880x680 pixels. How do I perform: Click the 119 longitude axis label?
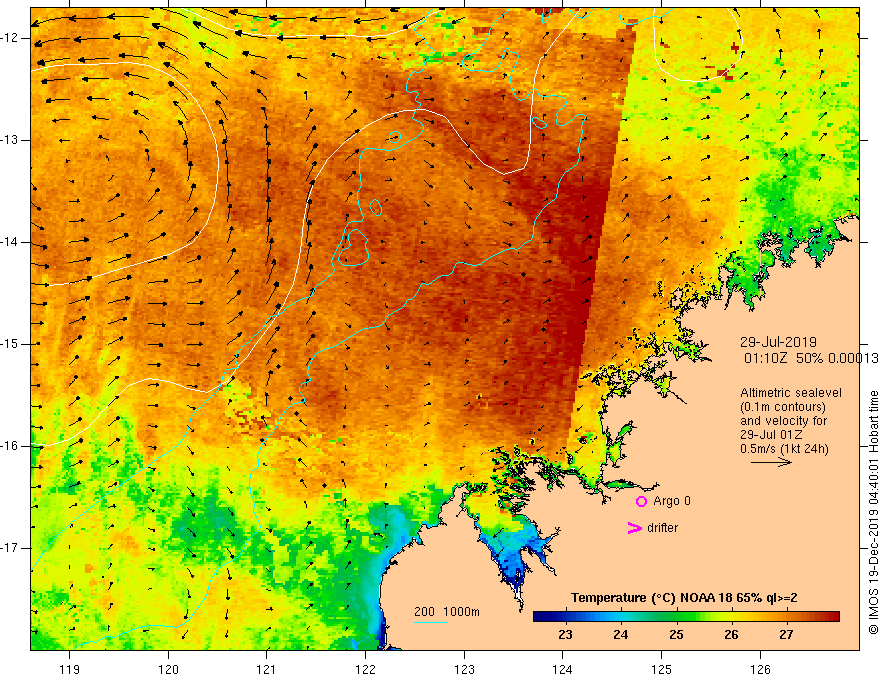click(70, 669)
